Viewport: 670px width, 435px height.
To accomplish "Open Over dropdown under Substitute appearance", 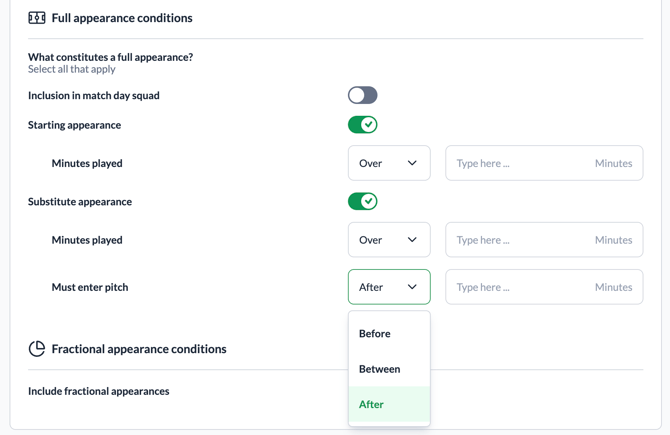I will [x=388, y=240].
